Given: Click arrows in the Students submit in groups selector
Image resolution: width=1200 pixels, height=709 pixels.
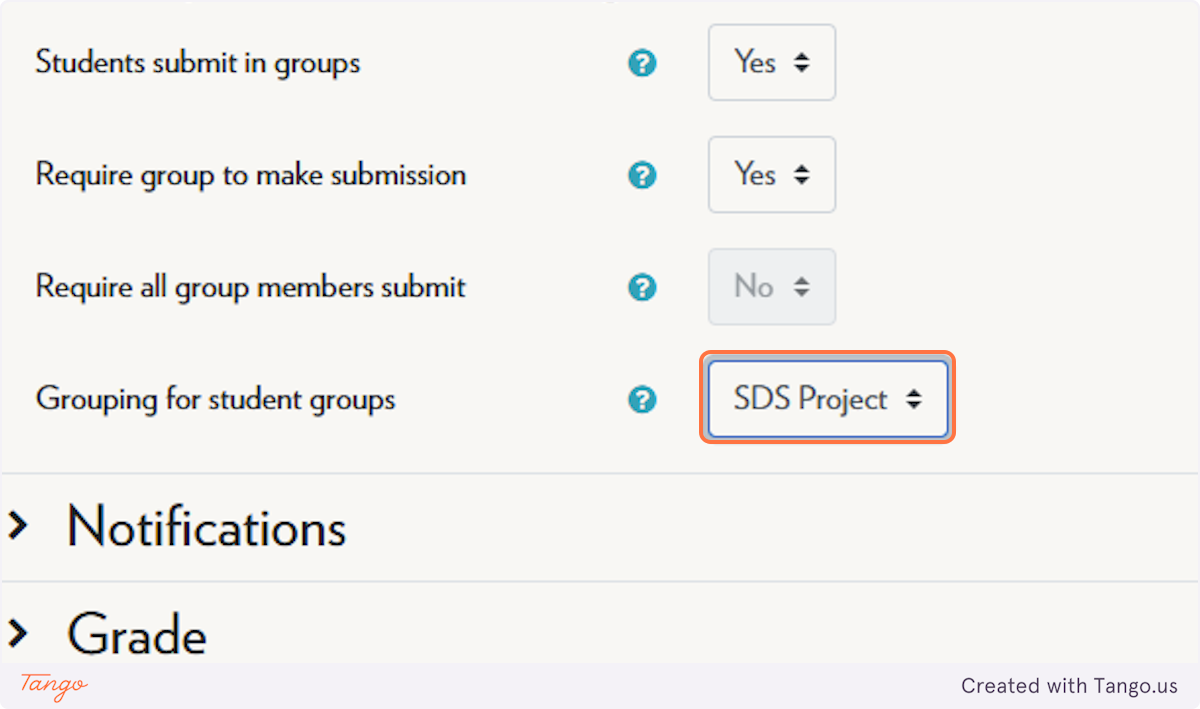Looking at the screenshot, I should coord(801,63).
